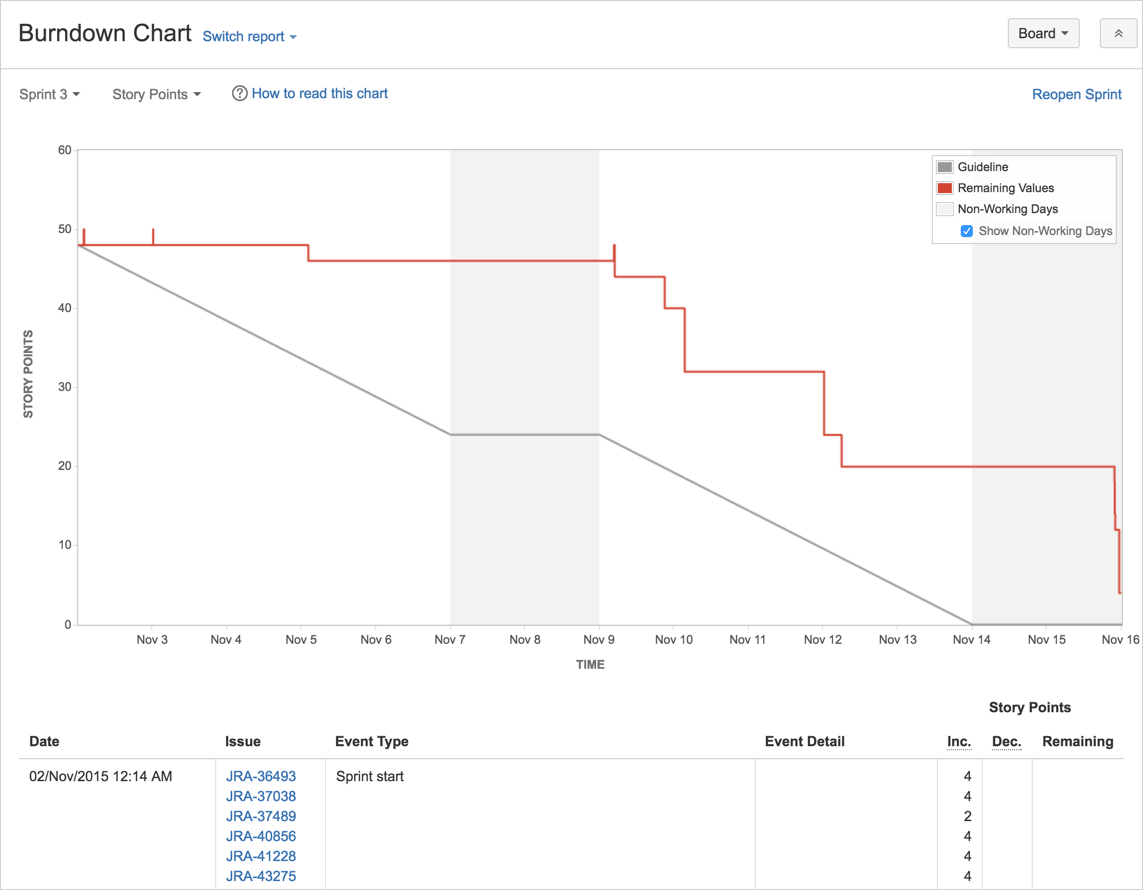
Task: Select the Inc. column header
Action: click(x=959, y=741)
